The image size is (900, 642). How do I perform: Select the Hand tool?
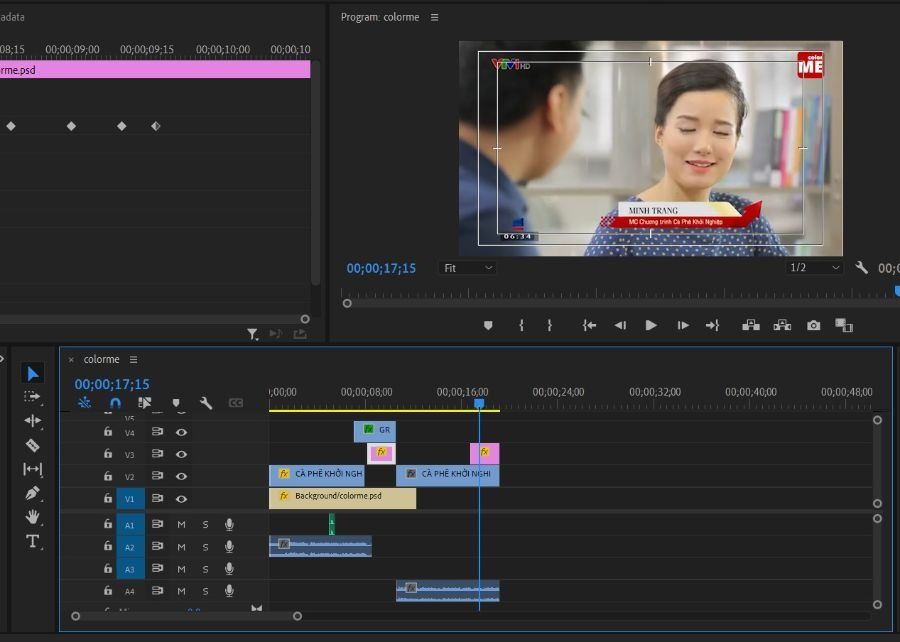tap(33, 517)
